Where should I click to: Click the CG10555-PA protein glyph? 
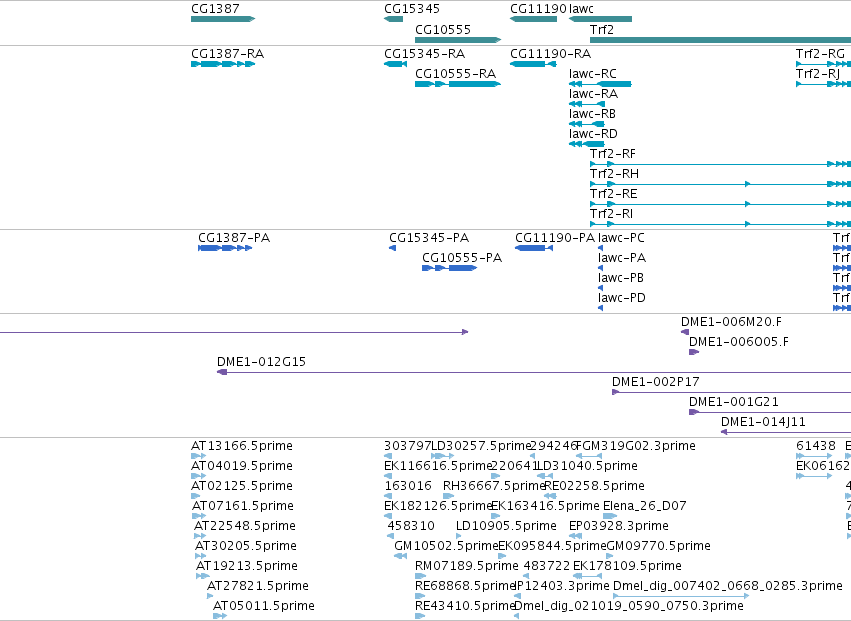coord(449,268)
